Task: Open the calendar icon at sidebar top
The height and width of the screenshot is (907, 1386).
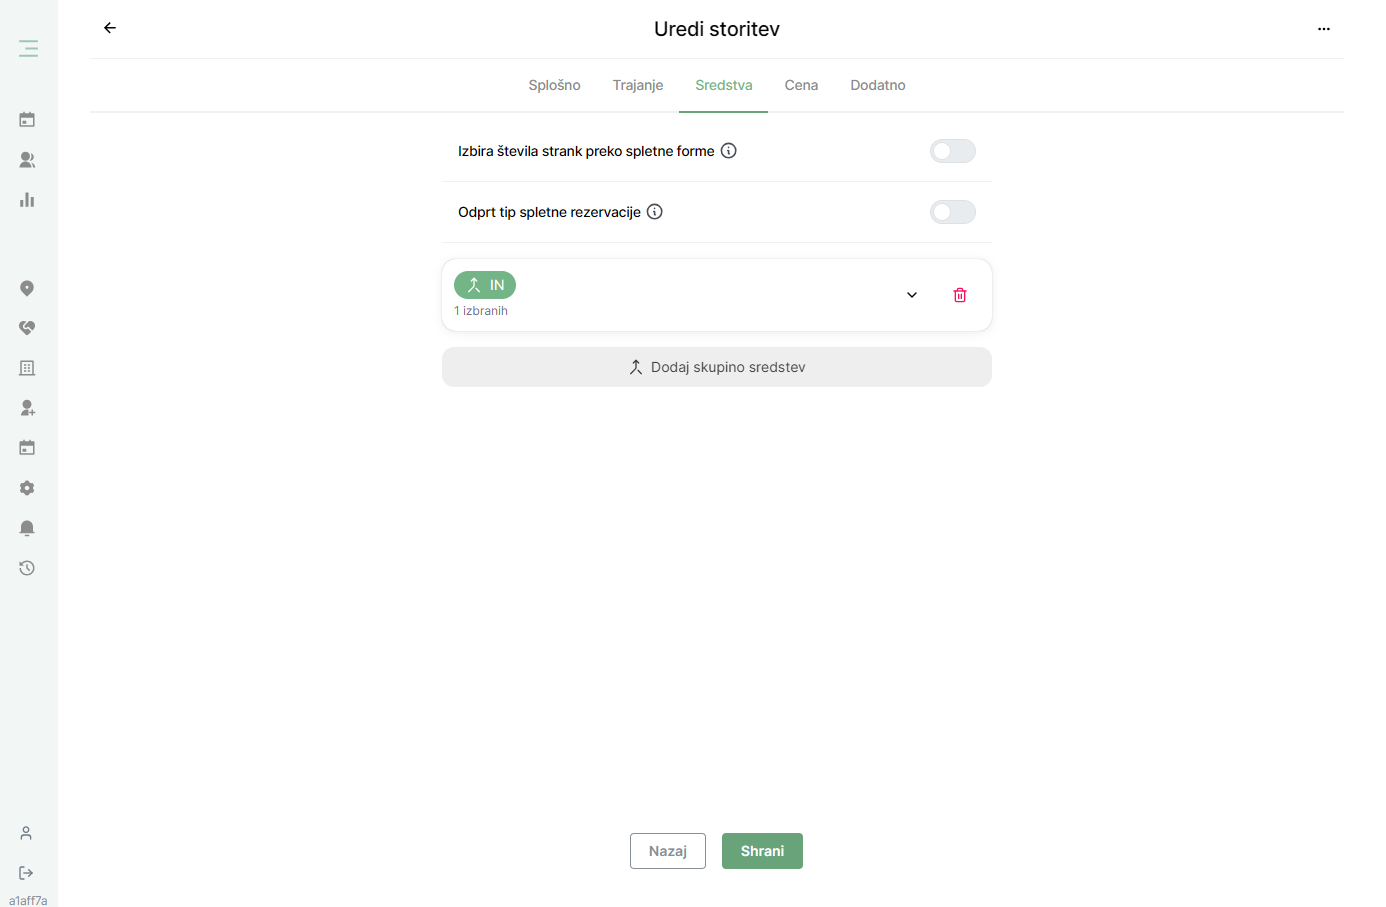Action: [27, 120]
